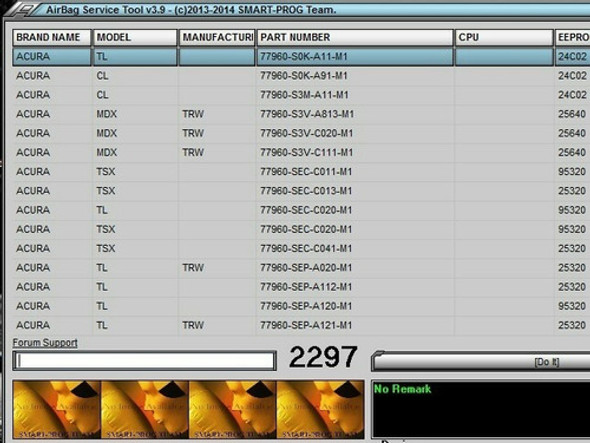590x443 pixels.
Task: Click the EEPROM column header
Action: [572, 37]
